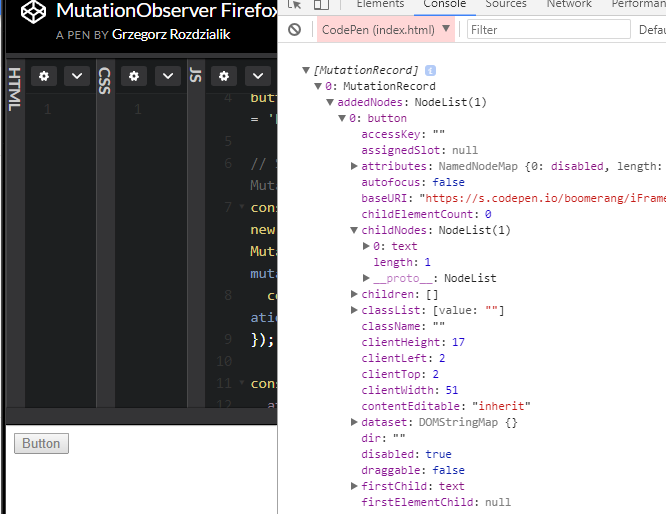Click the CodePen logo icon

tap(34, 11)
